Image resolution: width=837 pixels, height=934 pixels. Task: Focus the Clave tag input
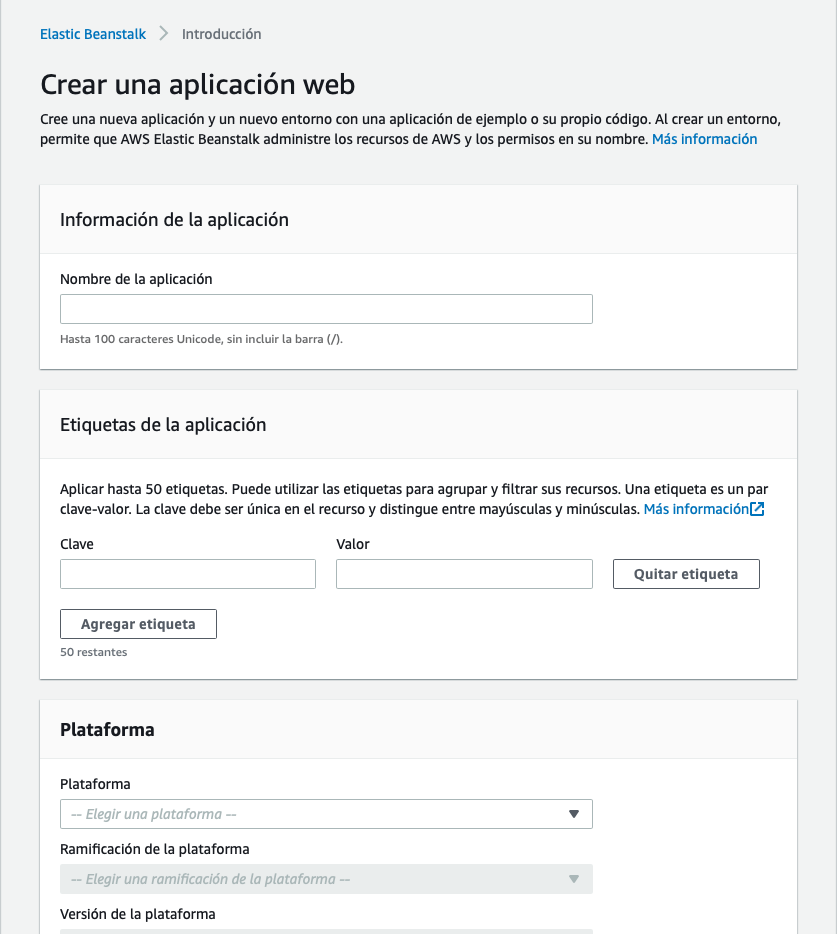point(188,574)
